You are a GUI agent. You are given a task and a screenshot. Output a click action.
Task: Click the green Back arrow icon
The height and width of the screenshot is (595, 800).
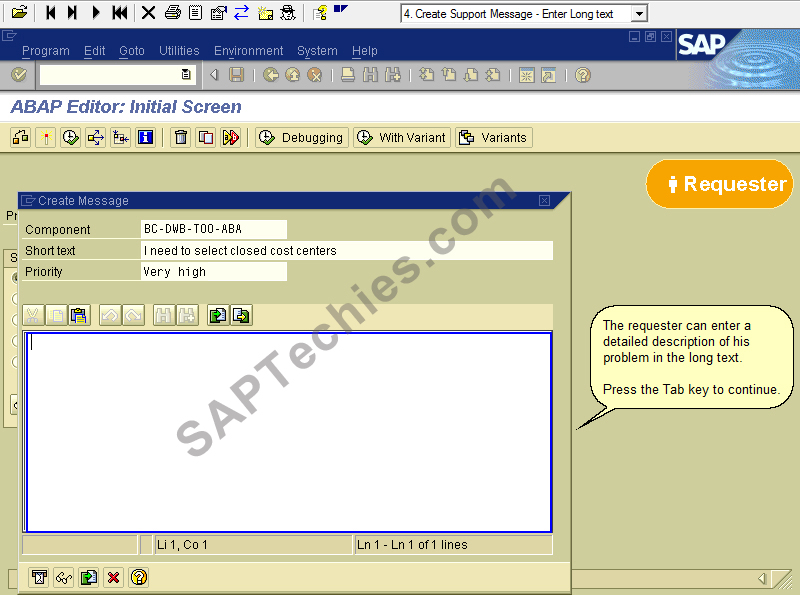[x=270, y=75]
